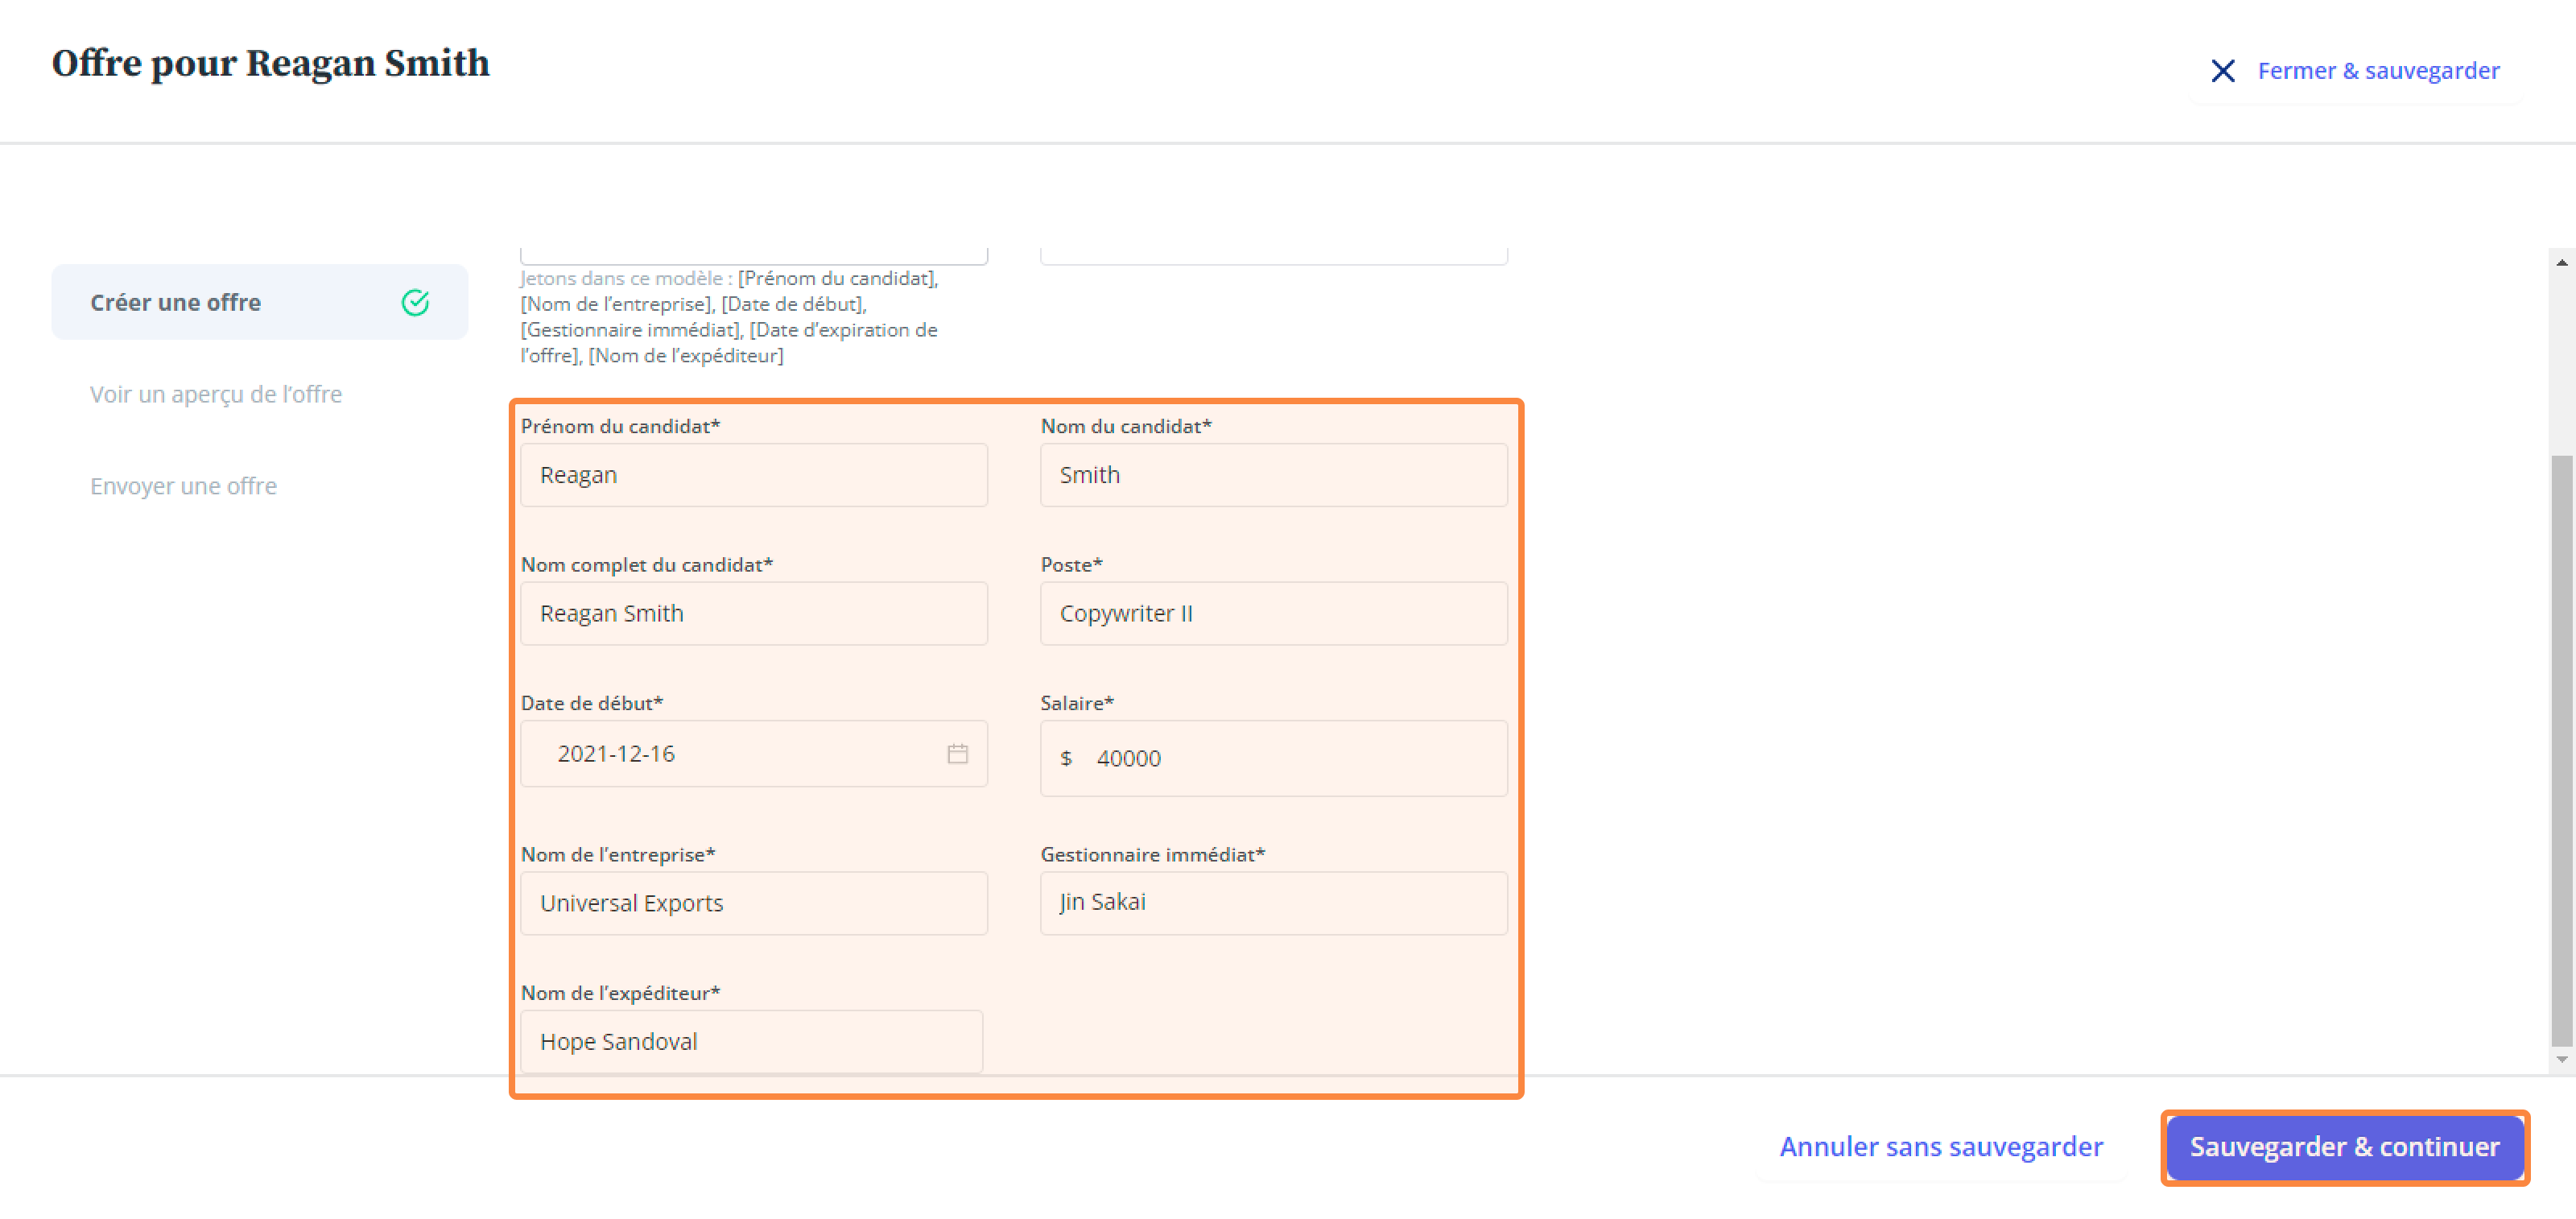Focus the Nom complet du candidat field

[x=754, y=614]
